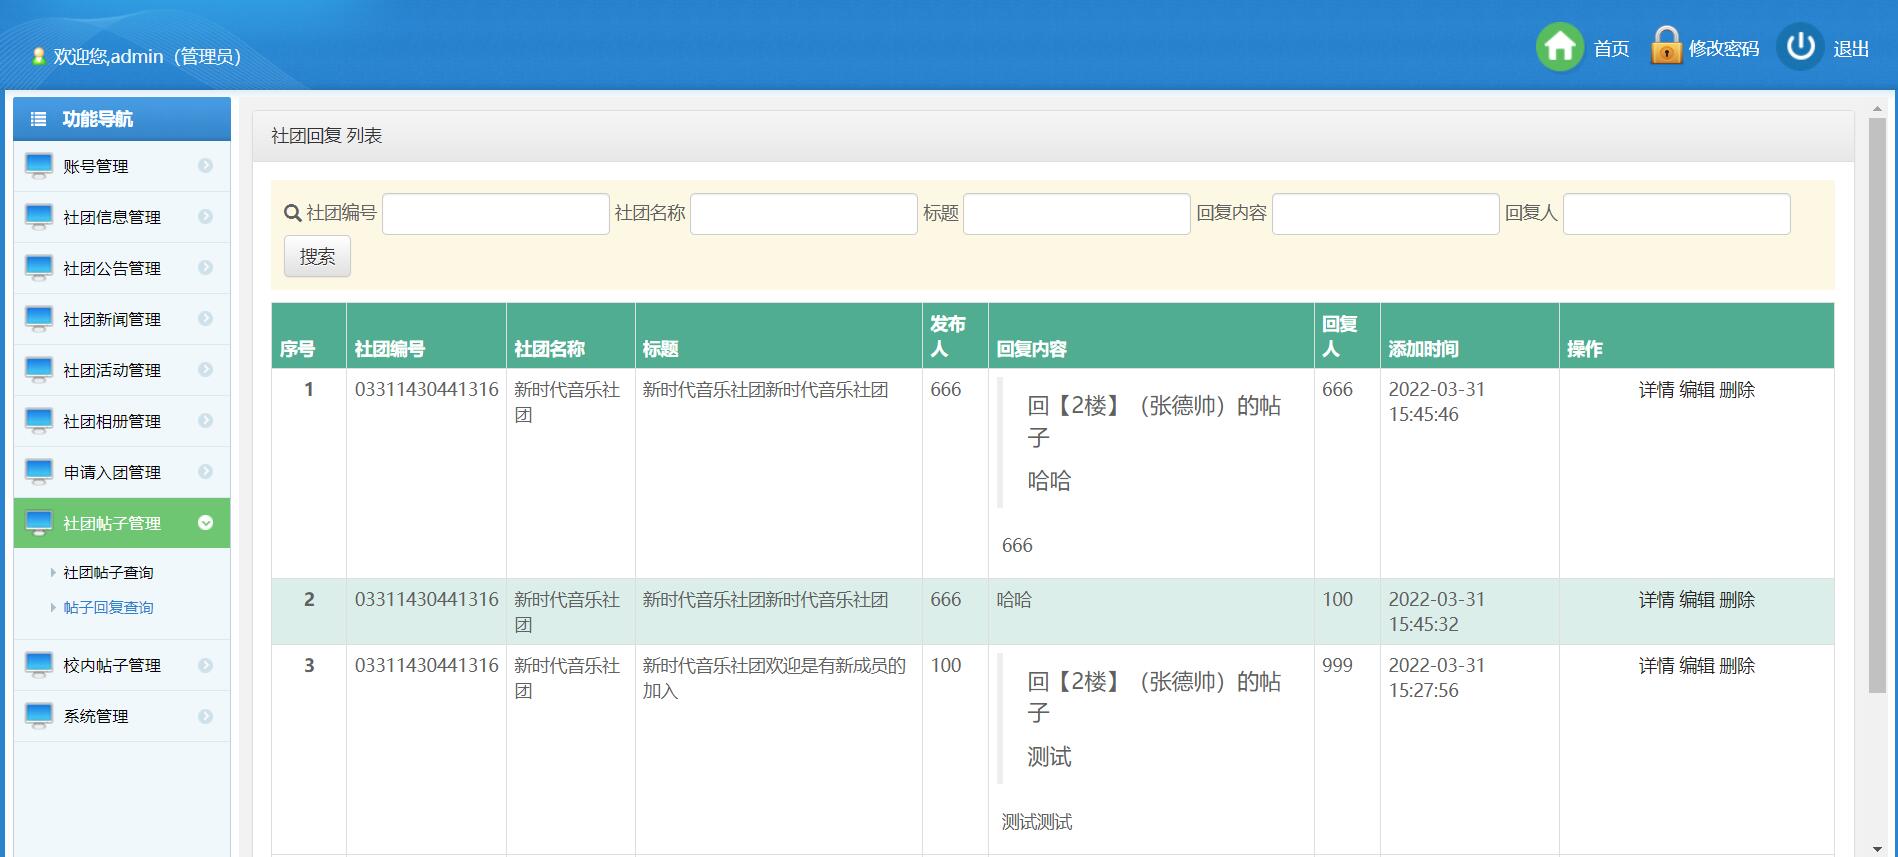The width and height of the screenshot is (1898, 857).
Task: Click the monitor icon beside 社团公告管理
Action: pos(39,268)
